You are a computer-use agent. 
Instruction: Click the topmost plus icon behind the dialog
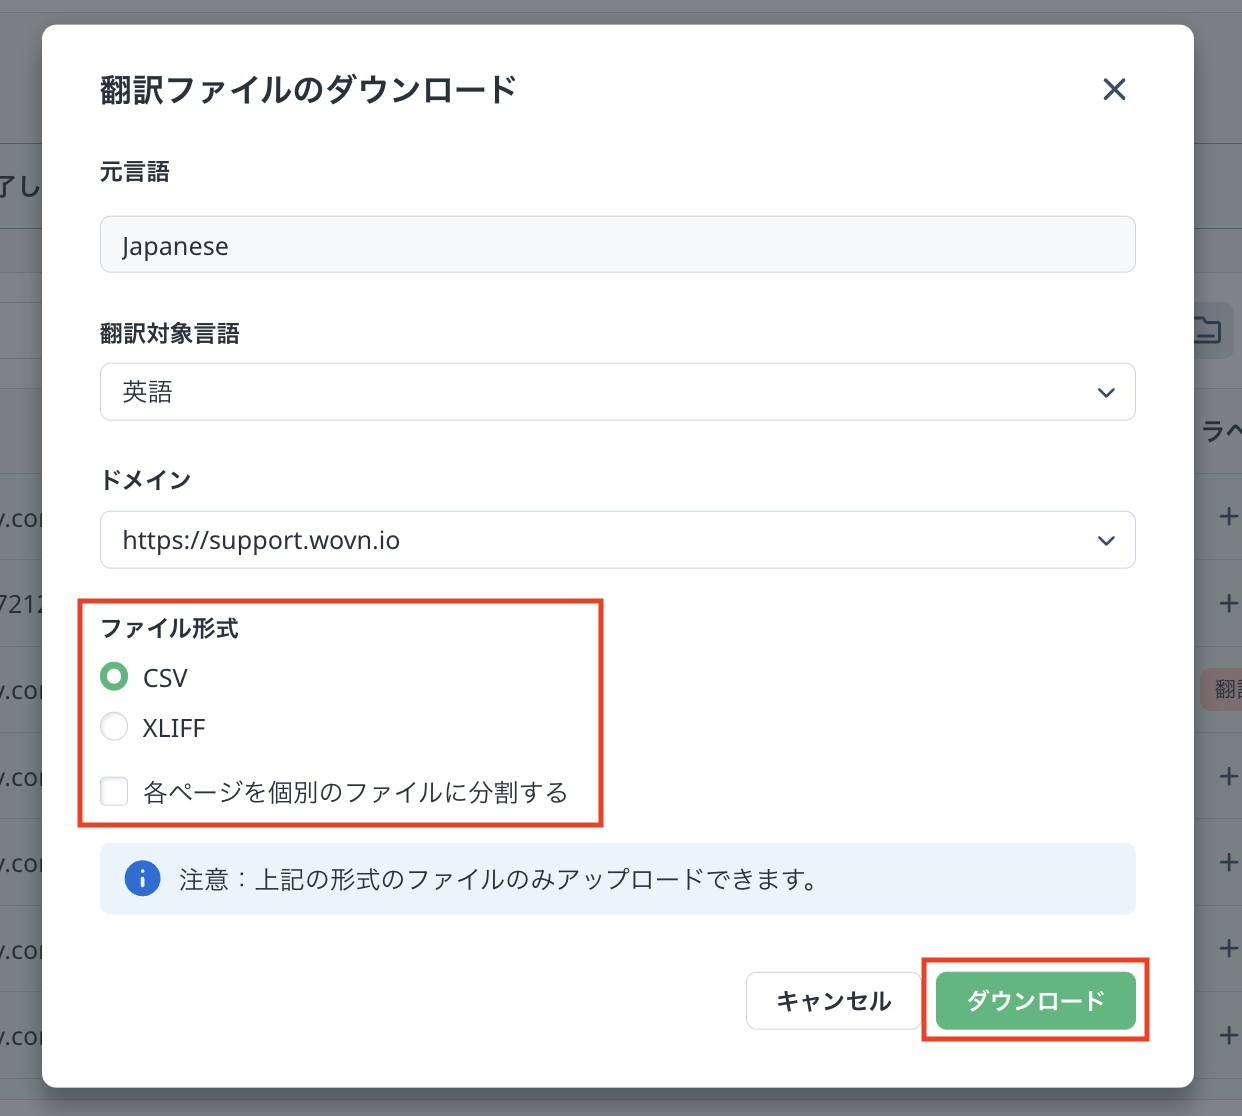point(1229,517)
